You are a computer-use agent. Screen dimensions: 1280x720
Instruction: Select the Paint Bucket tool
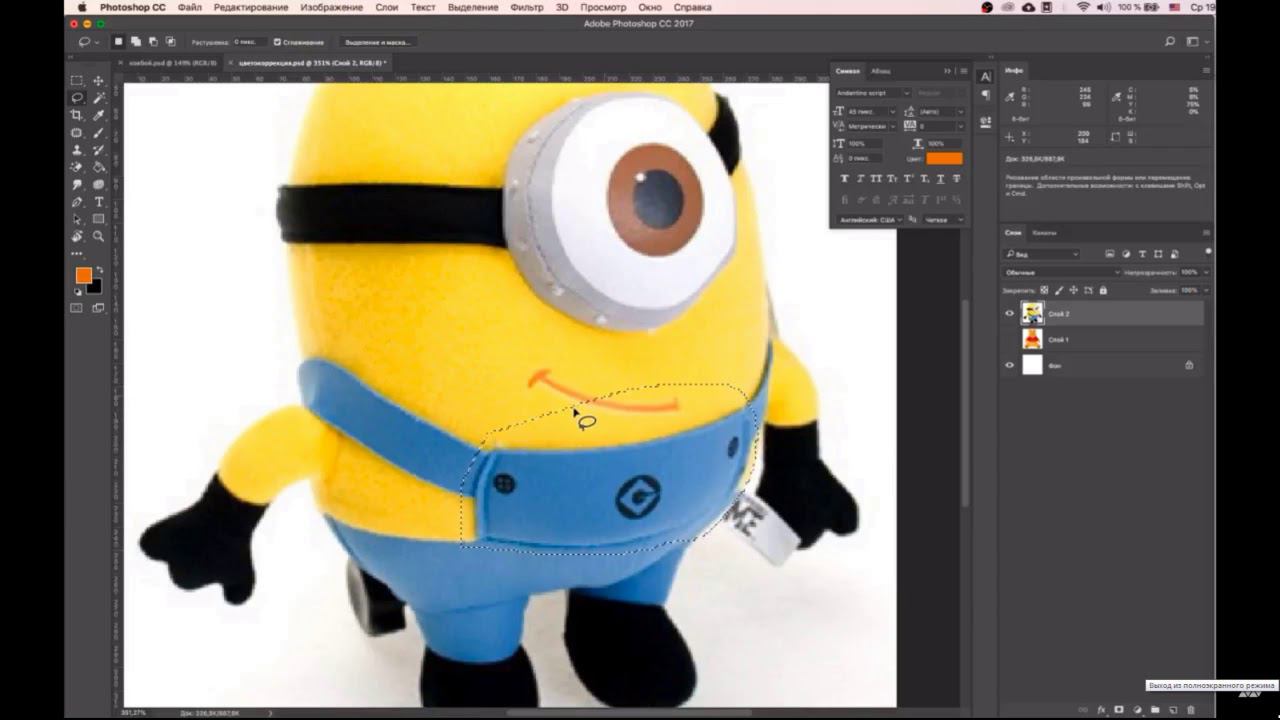99,167
